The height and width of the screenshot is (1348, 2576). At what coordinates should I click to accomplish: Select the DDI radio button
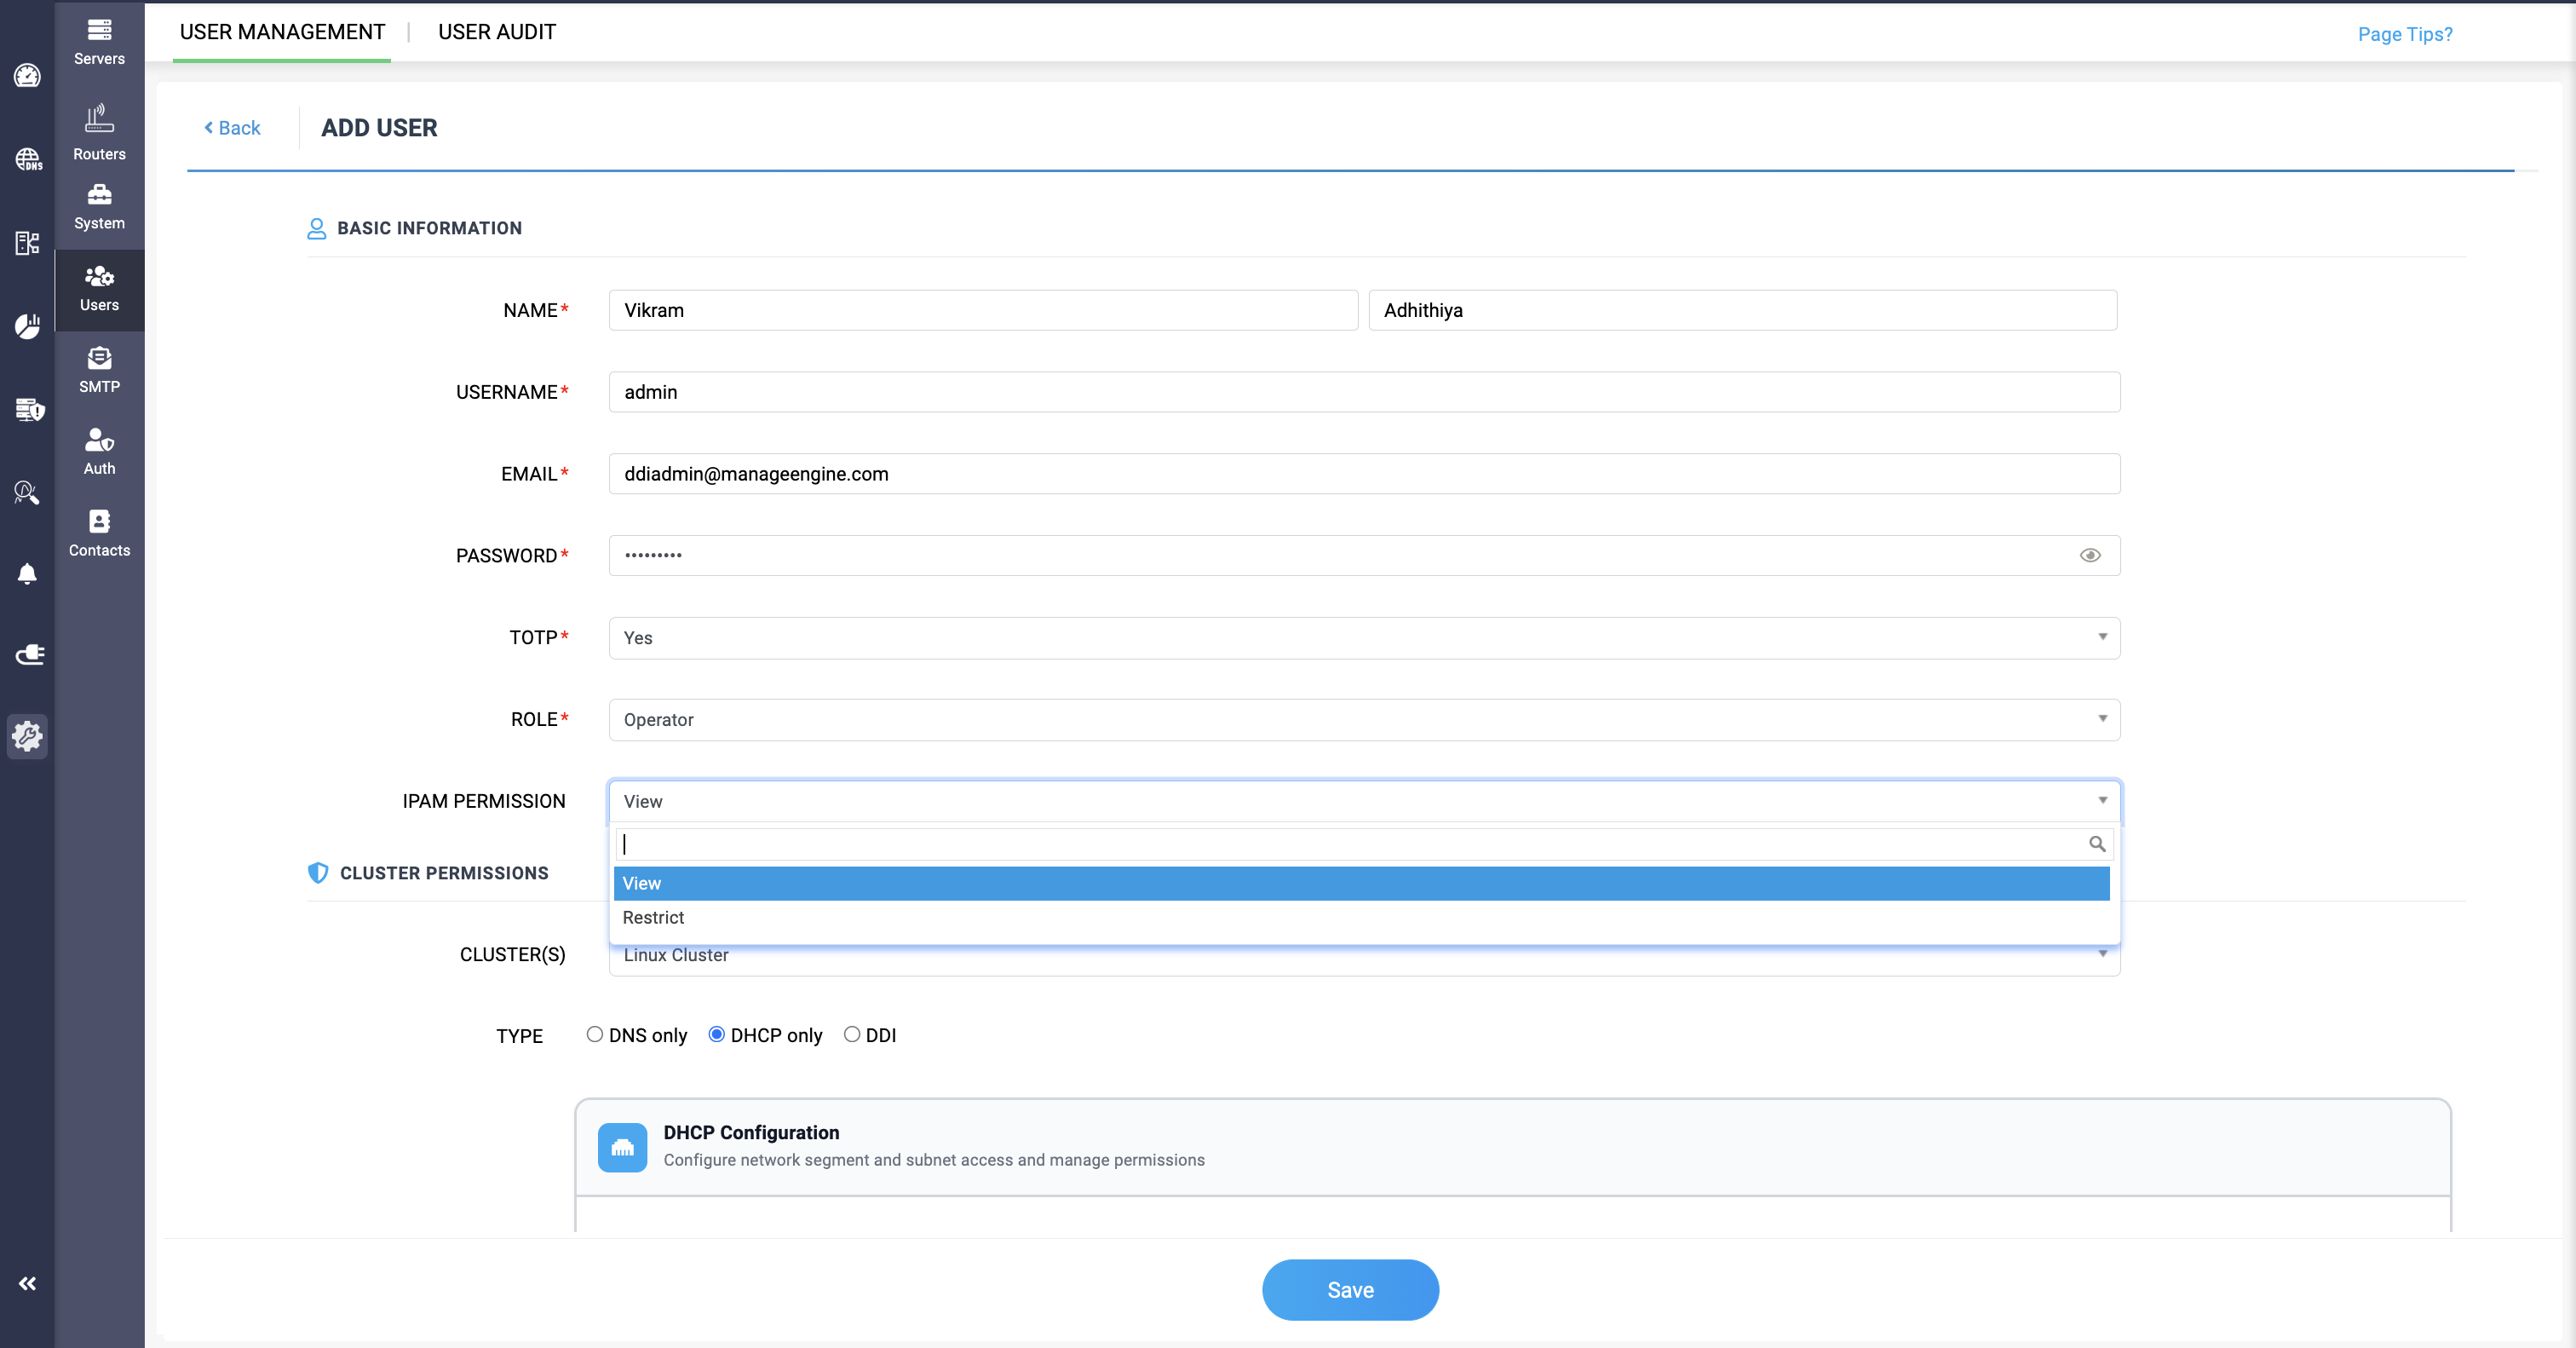[x=852, y=1034]
